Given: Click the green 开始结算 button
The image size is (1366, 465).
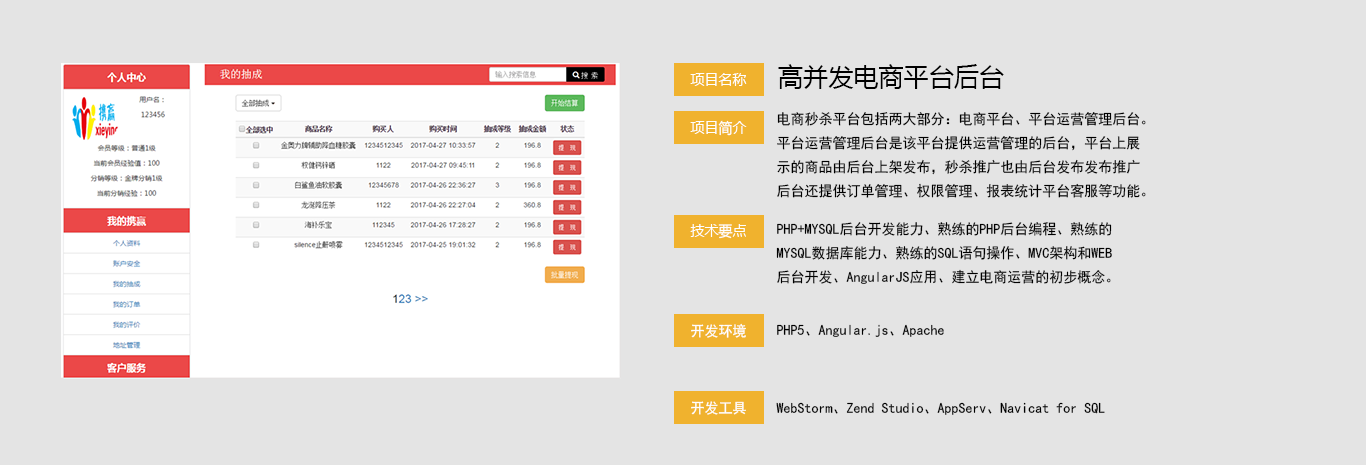Looking at the screenshot, I should [565, 103].
